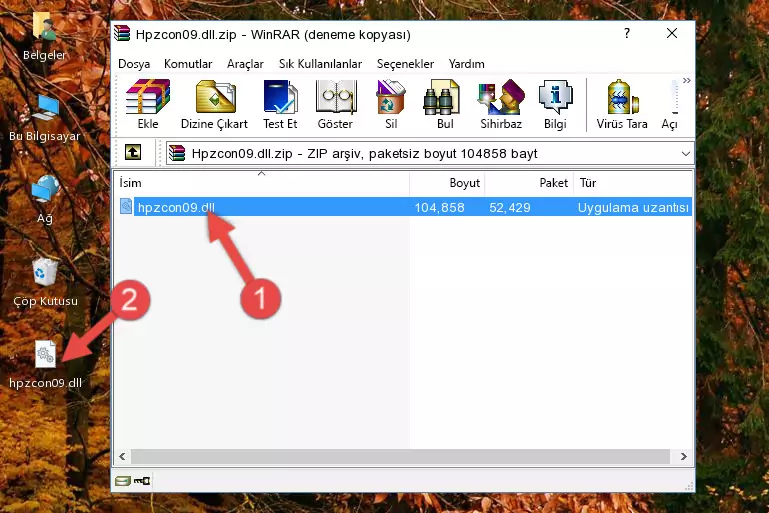This screenshot has height=513, width=769.
Task: Expand the archive path dropdown
Action: [x=685, y=154]
